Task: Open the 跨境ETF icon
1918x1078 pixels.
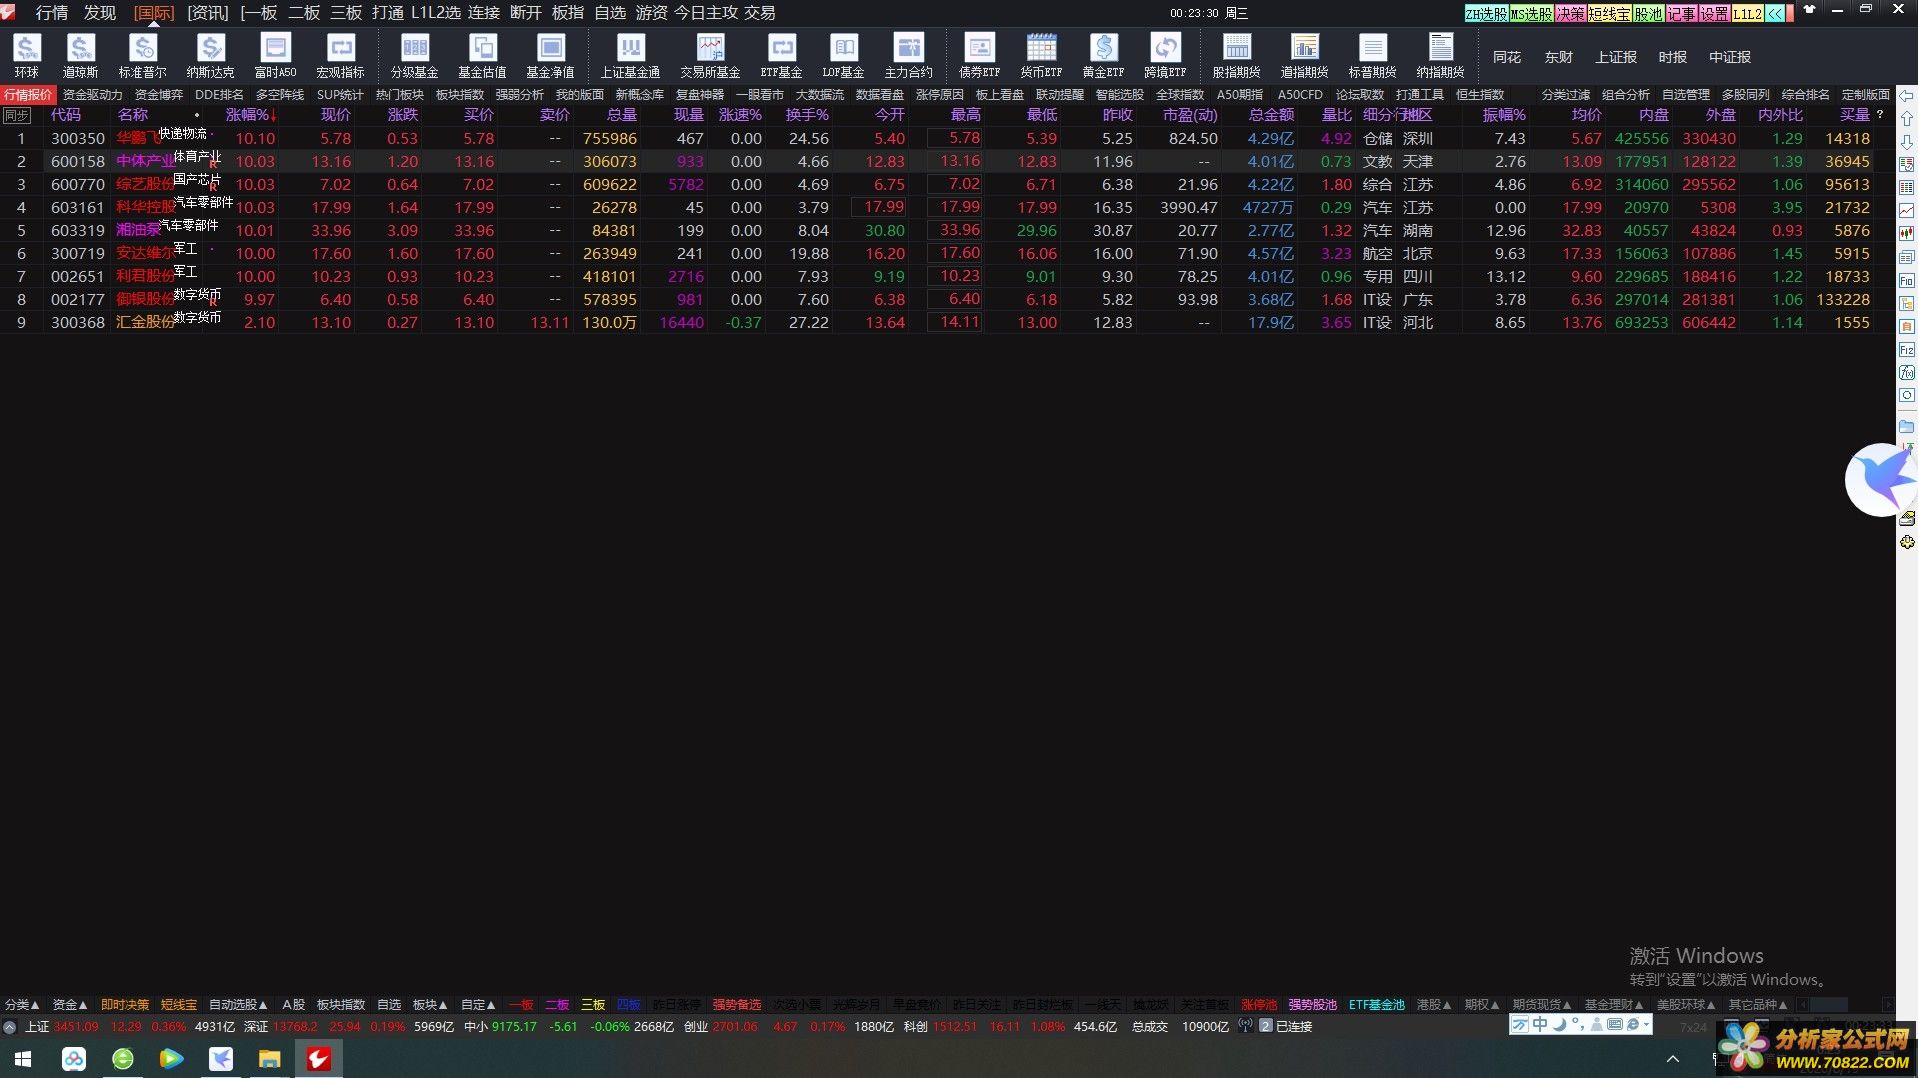Action: (x=1166, y=55)
